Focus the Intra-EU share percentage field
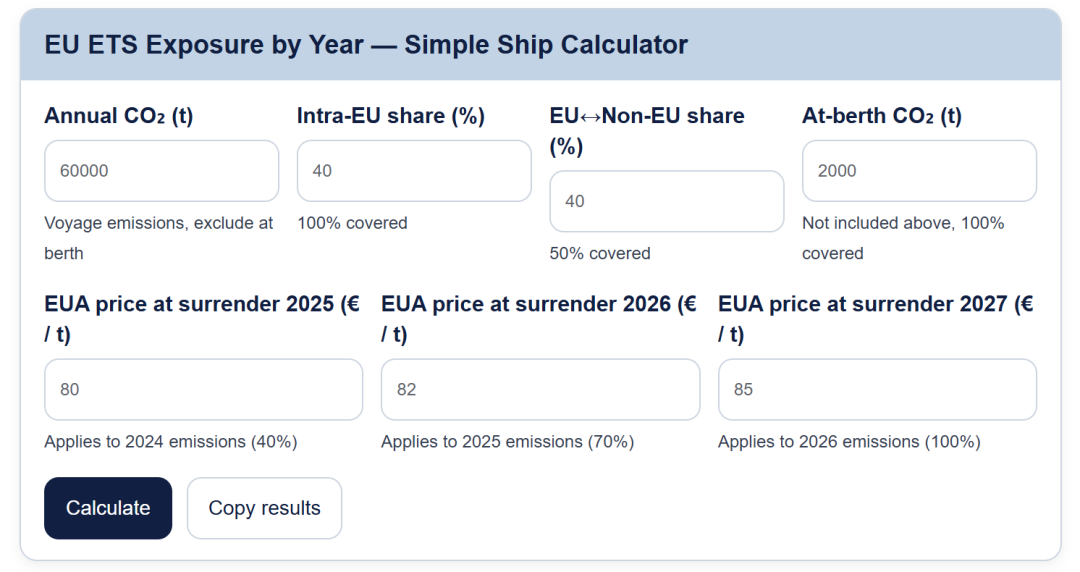1080x572 pixels. tap(414, 171)
